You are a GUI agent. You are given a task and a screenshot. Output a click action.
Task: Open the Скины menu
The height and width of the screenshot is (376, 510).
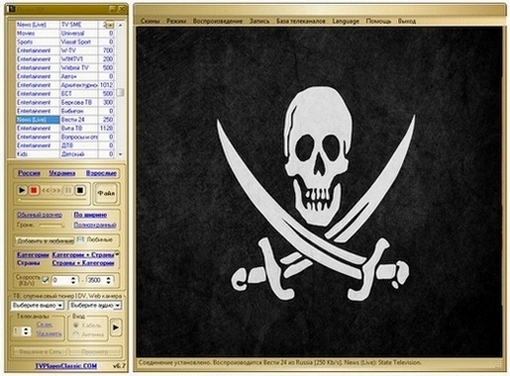coord(150,21)
